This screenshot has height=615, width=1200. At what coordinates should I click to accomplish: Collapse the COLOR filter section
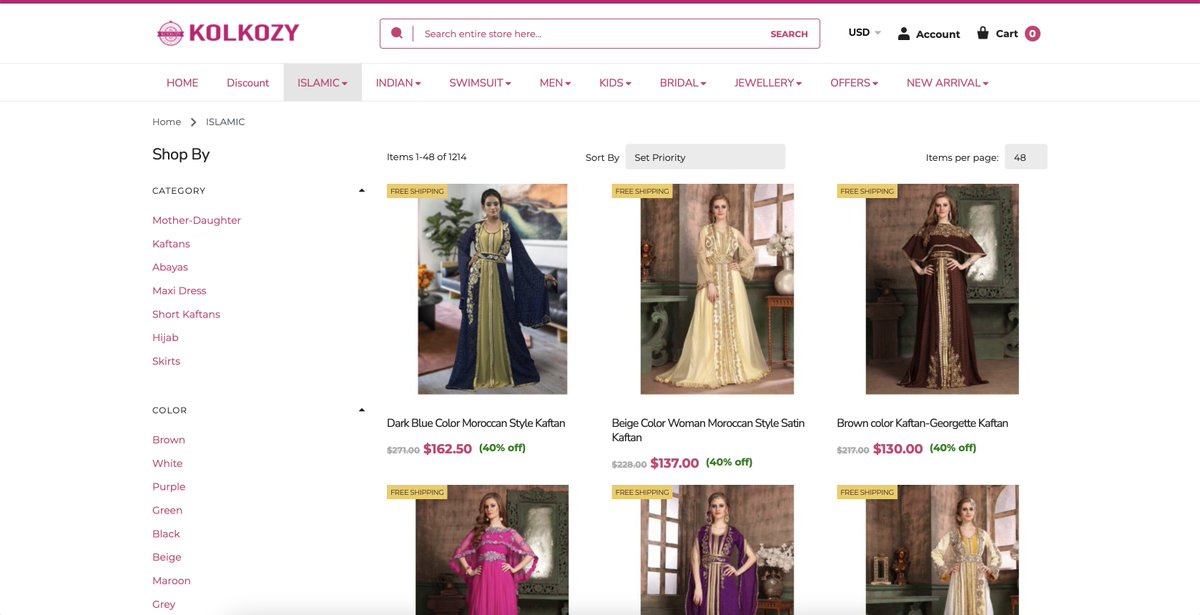click(x=362, y=410)
